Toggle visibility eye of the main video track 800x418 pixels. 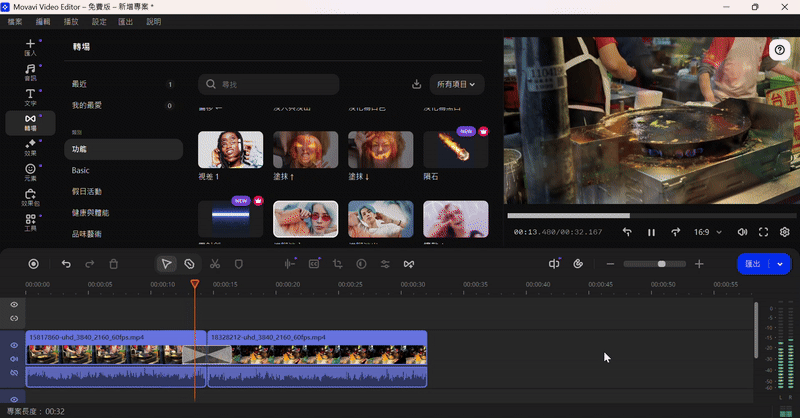coord(14,345)
